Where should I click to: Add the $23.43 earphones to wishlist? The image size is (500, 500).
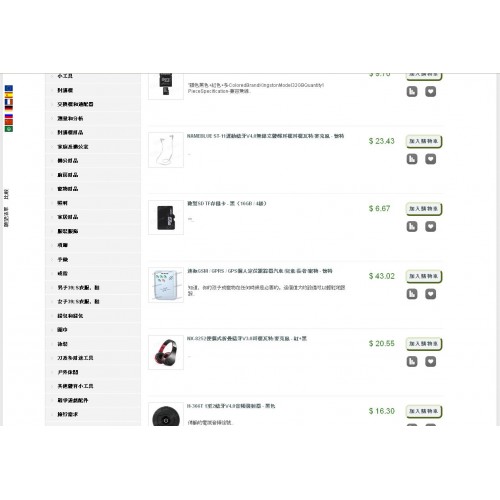tap(430, 159)
